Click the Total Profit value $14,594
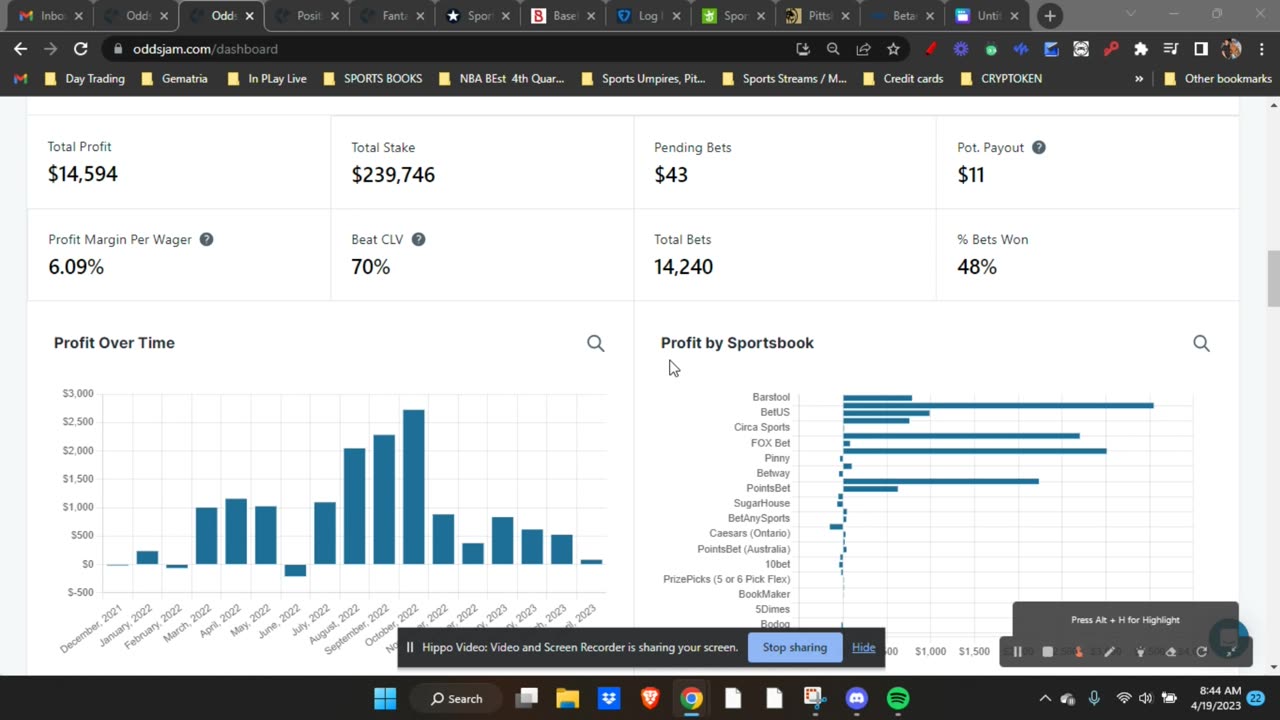 point(83,174)
